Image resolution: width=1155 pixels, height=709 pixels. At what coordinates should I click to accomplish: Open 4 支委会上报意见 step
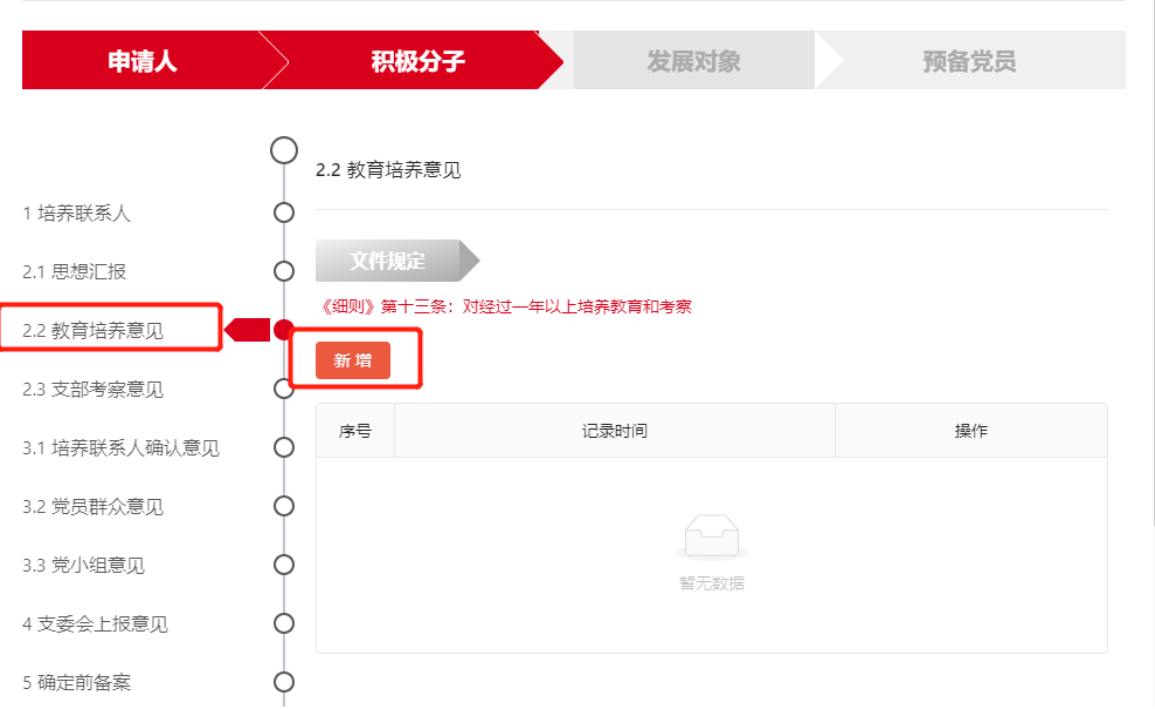pos(96,624)
